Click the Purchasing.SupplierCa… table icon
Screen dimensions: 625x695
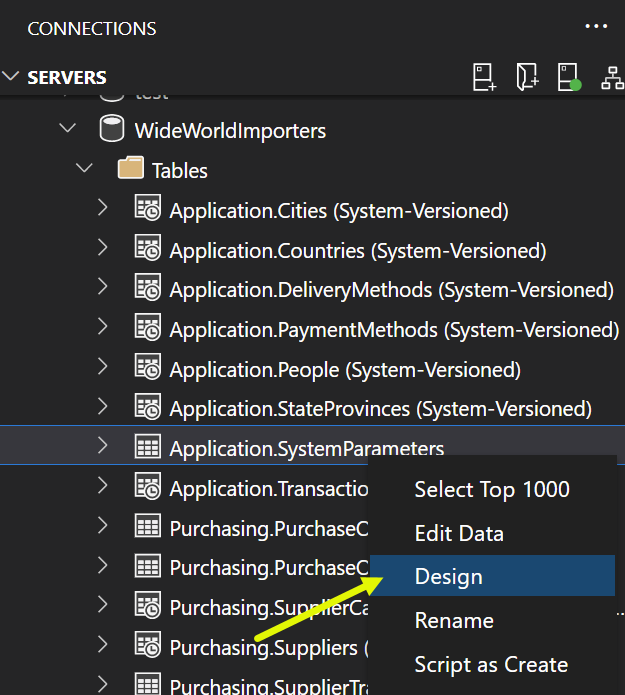point(148,605)
